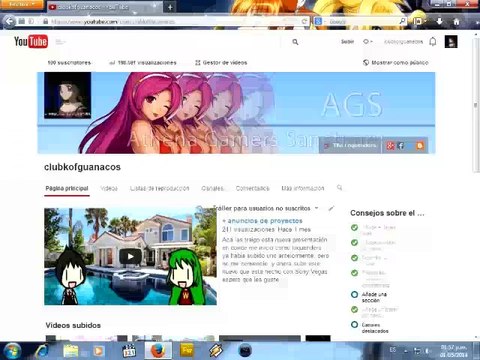Screen dimensions: 480x360
Task: Click the Subir upload button
Action: pos(347,42)
